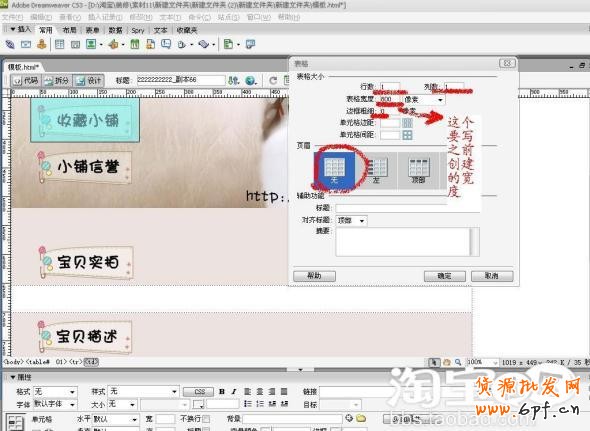Enable the 不换行 no-wrap checkbox
Image resolution: width=590 pixels, height=431 pixels.
click(205, 419)
